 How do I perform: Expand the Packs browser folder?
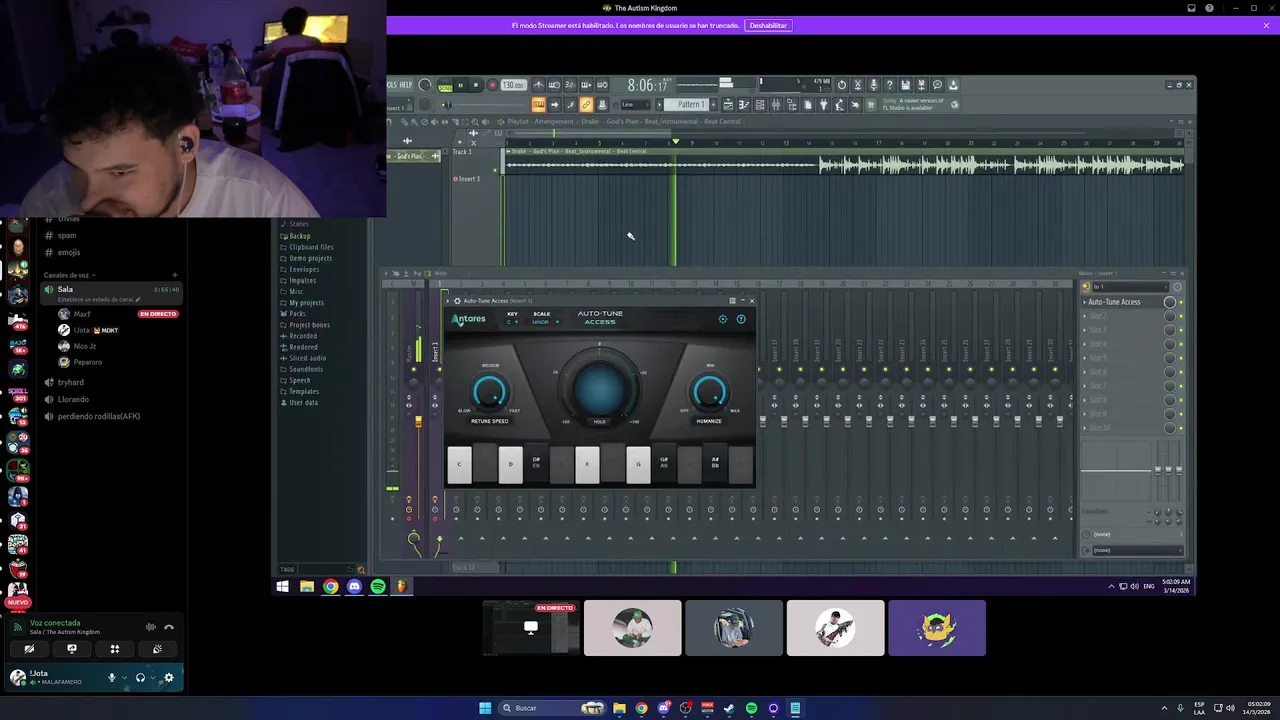coord(293,313)
